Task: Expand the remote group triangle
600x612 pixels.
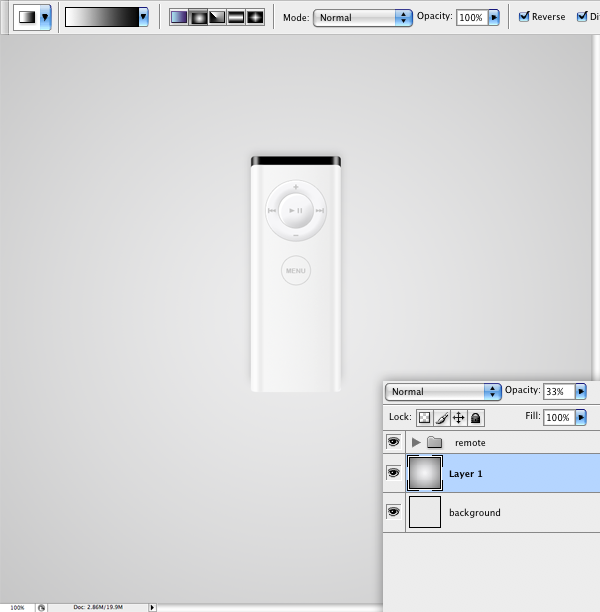Action: pos(416,442)
